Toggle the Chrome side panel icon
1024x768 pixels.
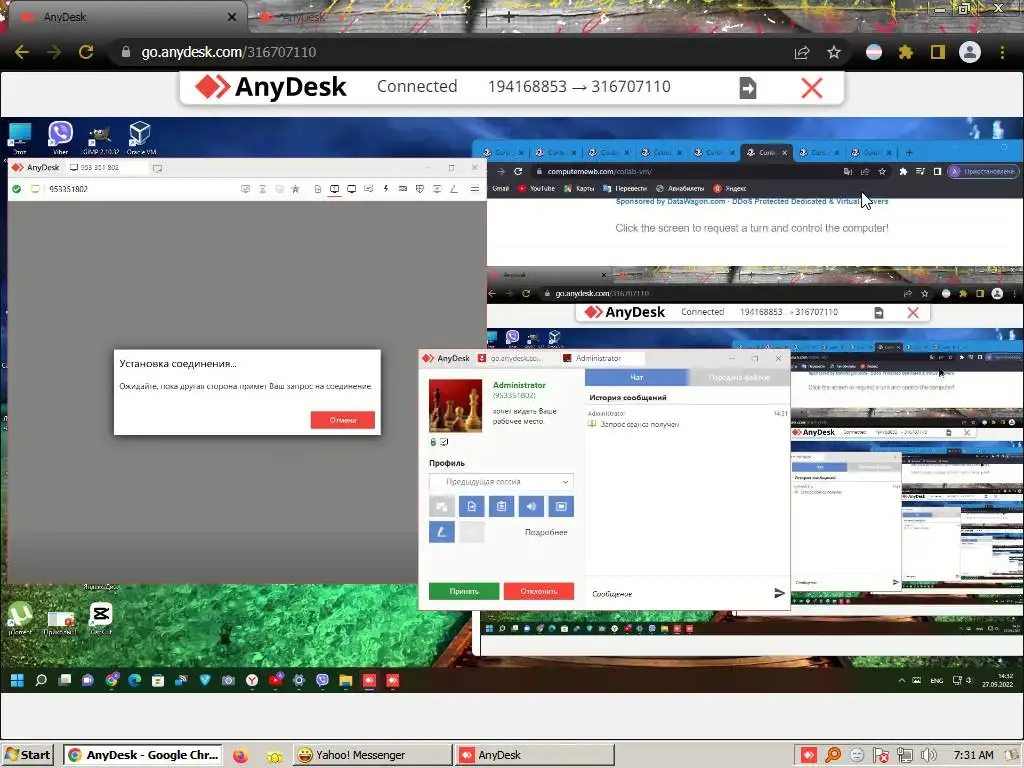(938, 52)
